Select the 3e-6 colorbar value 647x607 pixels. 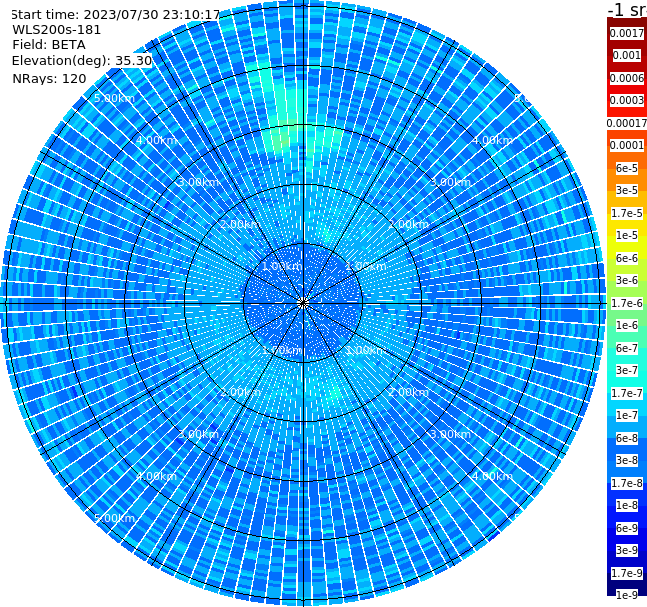pos(627,280)
